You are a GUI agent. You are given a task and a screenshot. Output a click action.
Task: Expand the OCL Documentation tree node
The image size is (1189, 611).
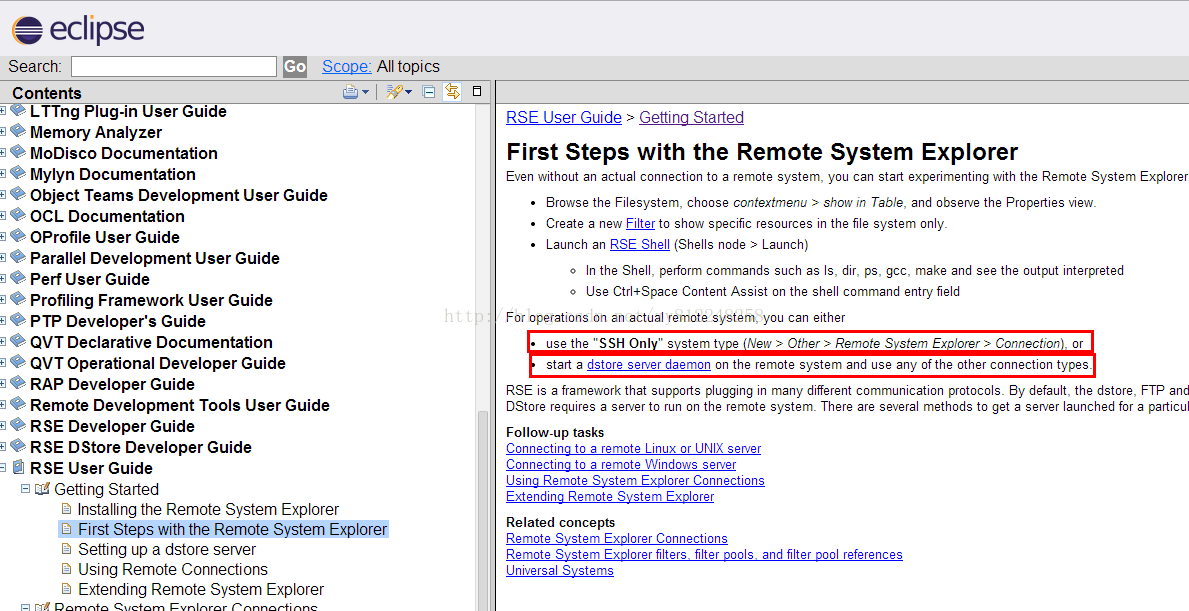[2, 216]
